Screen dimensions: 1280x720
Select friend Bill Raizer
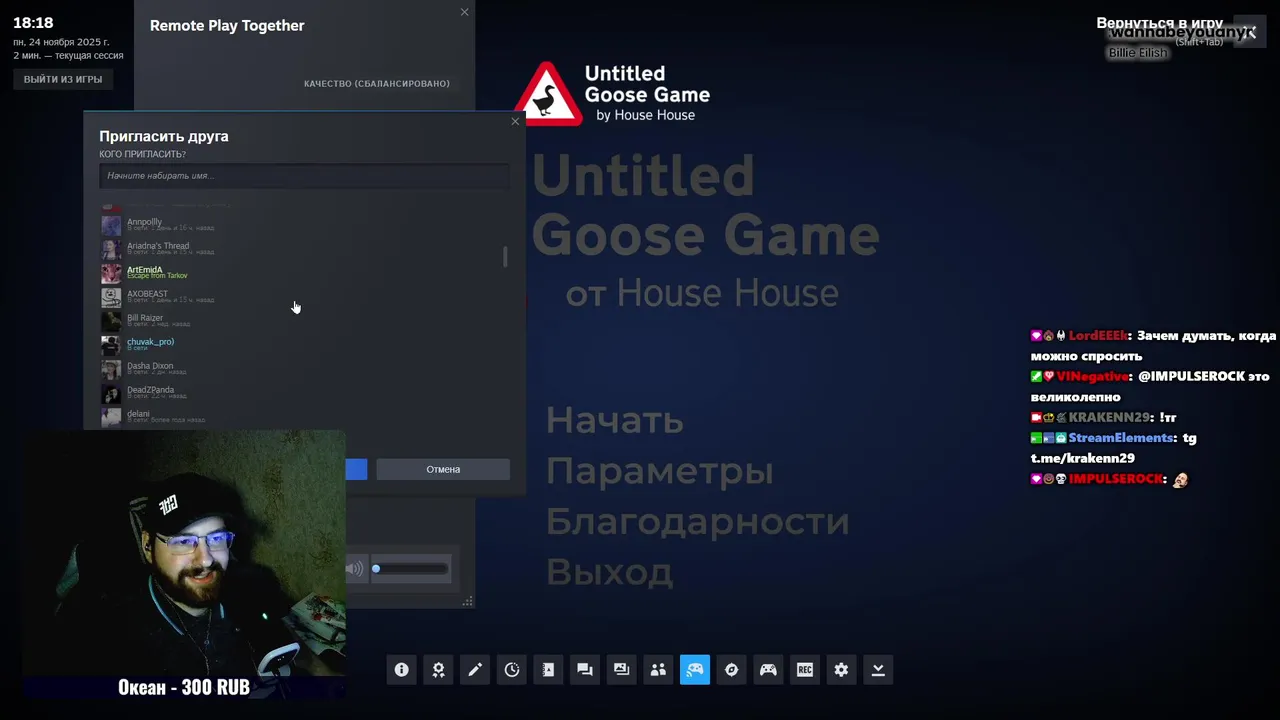coord(300,321)
